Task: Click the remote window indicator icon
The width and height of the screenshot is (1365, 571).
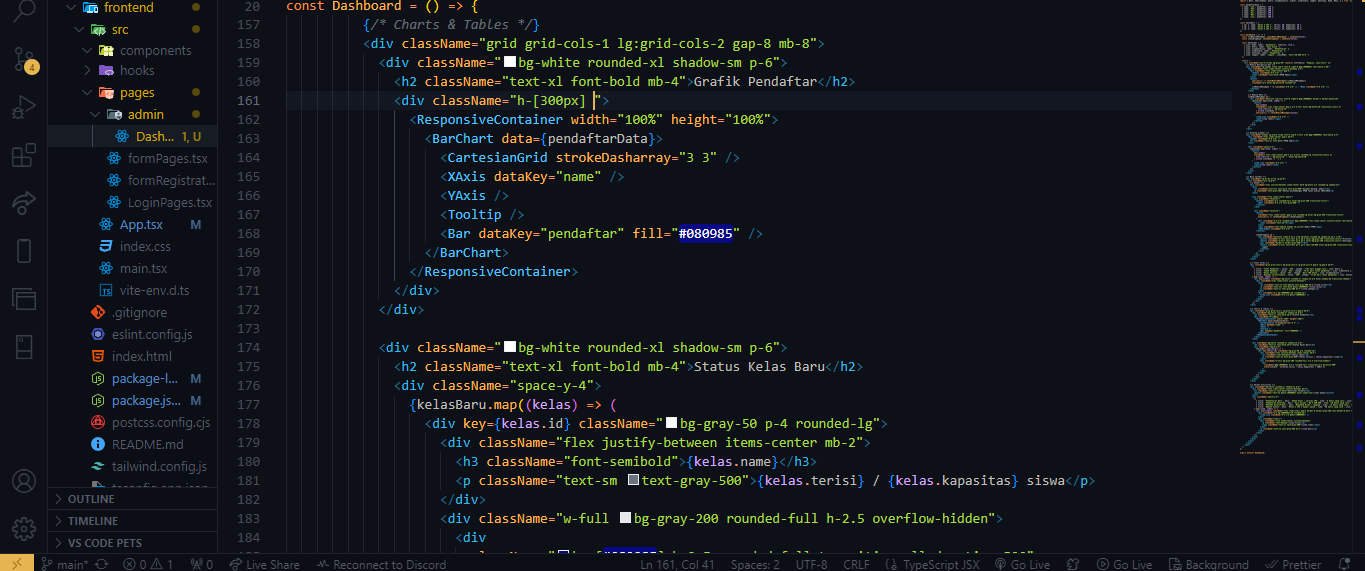Action: coord(17,564)
